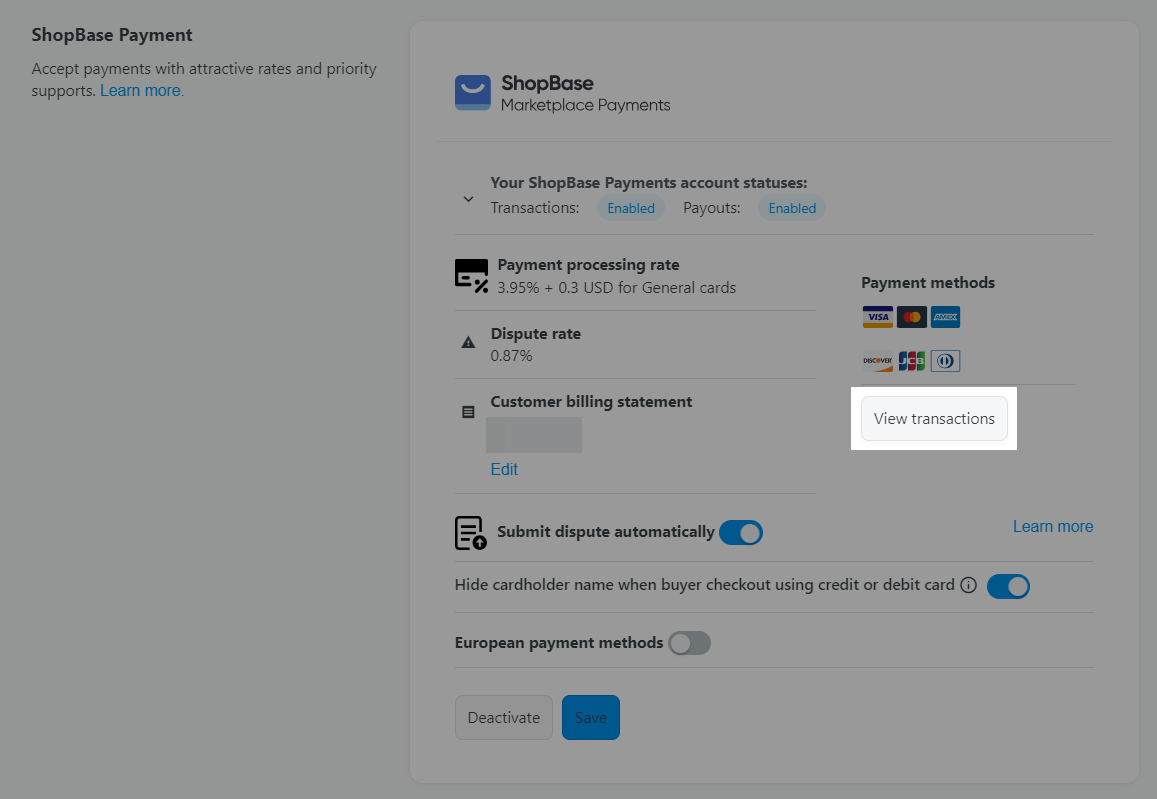
Task: Click the submit dispute document icon
Action: tap(470, 533)
